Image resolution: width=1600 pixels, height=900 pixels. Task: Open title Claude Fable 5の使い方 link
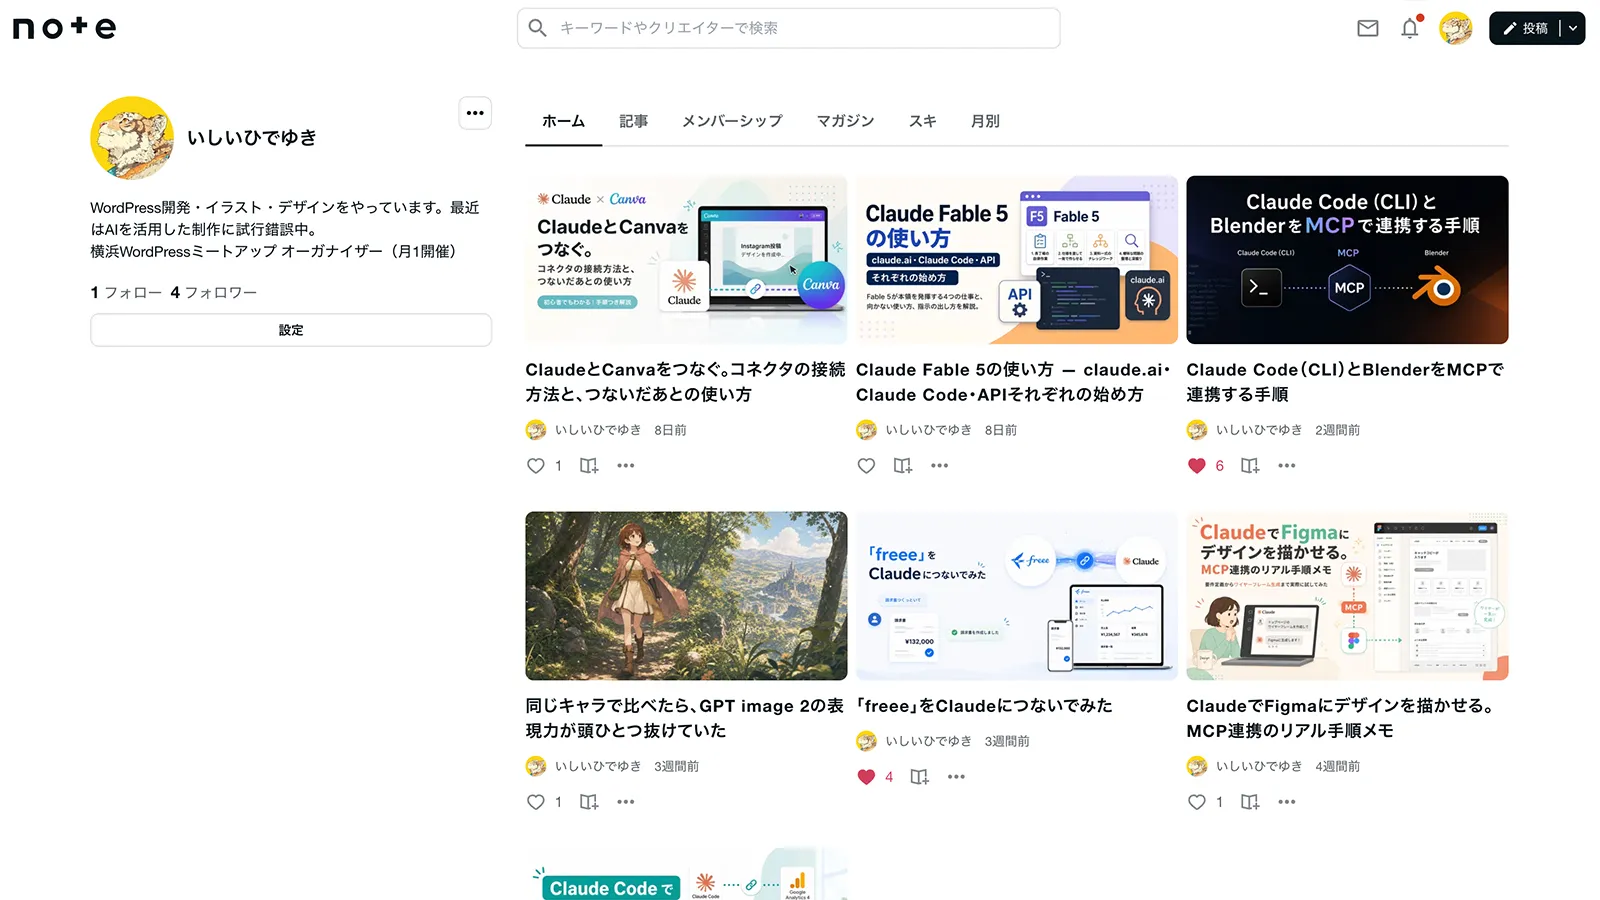point(1013,382)
